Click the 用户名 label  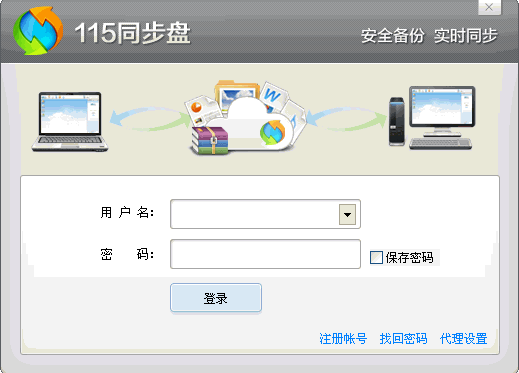(x=127, y=212)
